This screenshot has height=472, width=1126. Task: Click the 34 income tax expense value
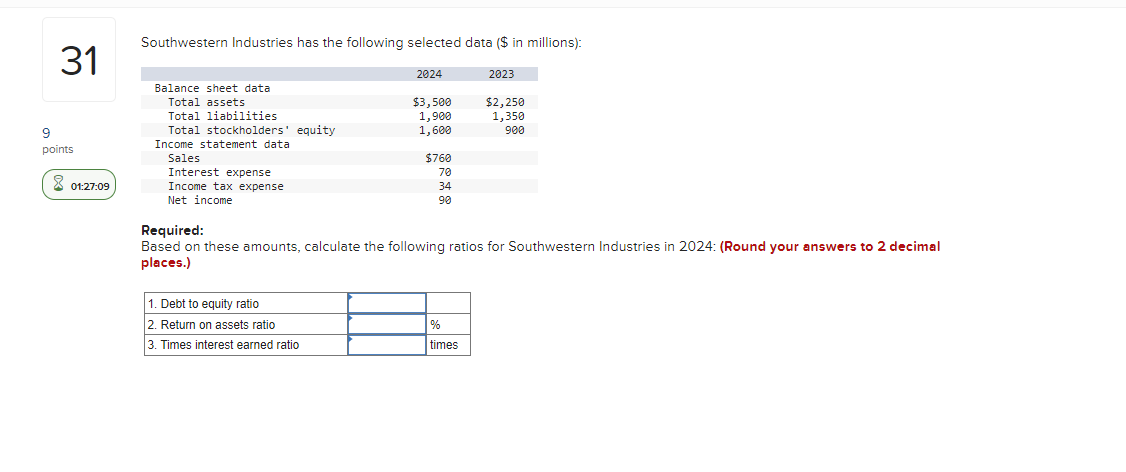[445, 186]
